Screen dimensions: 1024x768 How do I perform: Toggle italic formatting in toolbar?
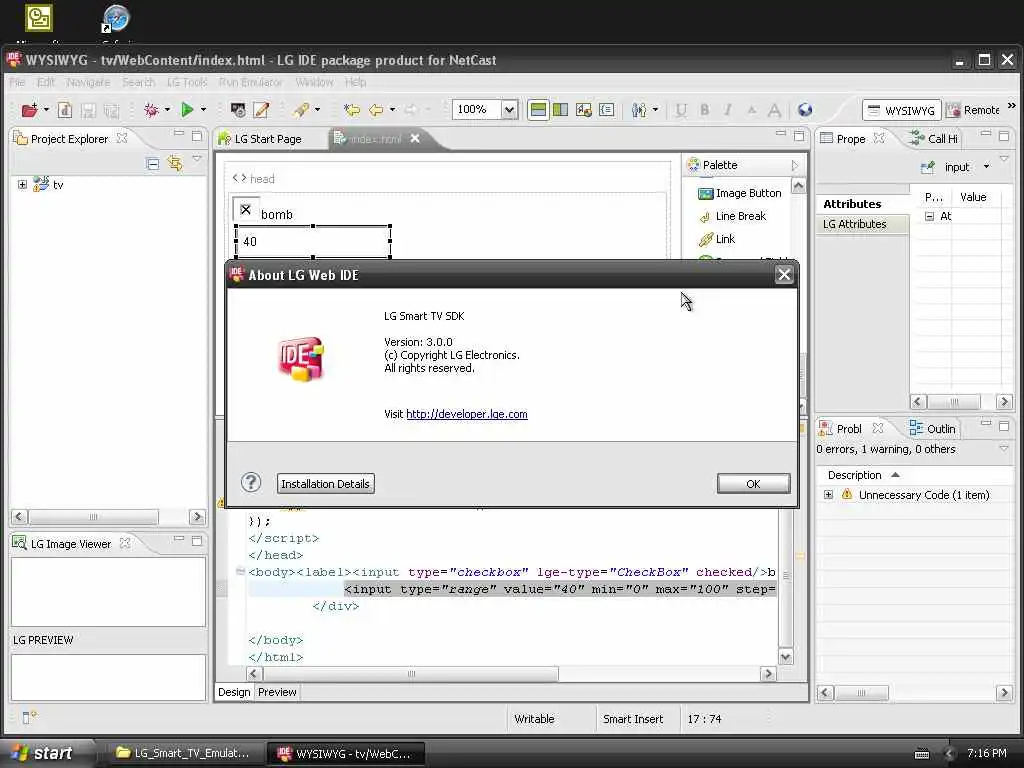click(728, 110)
